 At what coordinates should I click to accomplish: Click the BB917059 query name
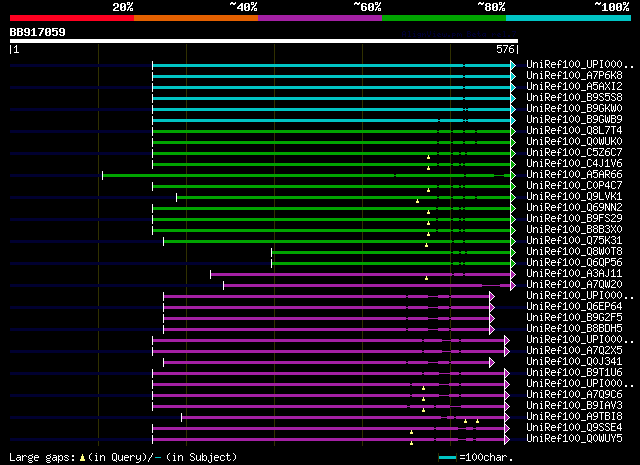tap(38, 32)
